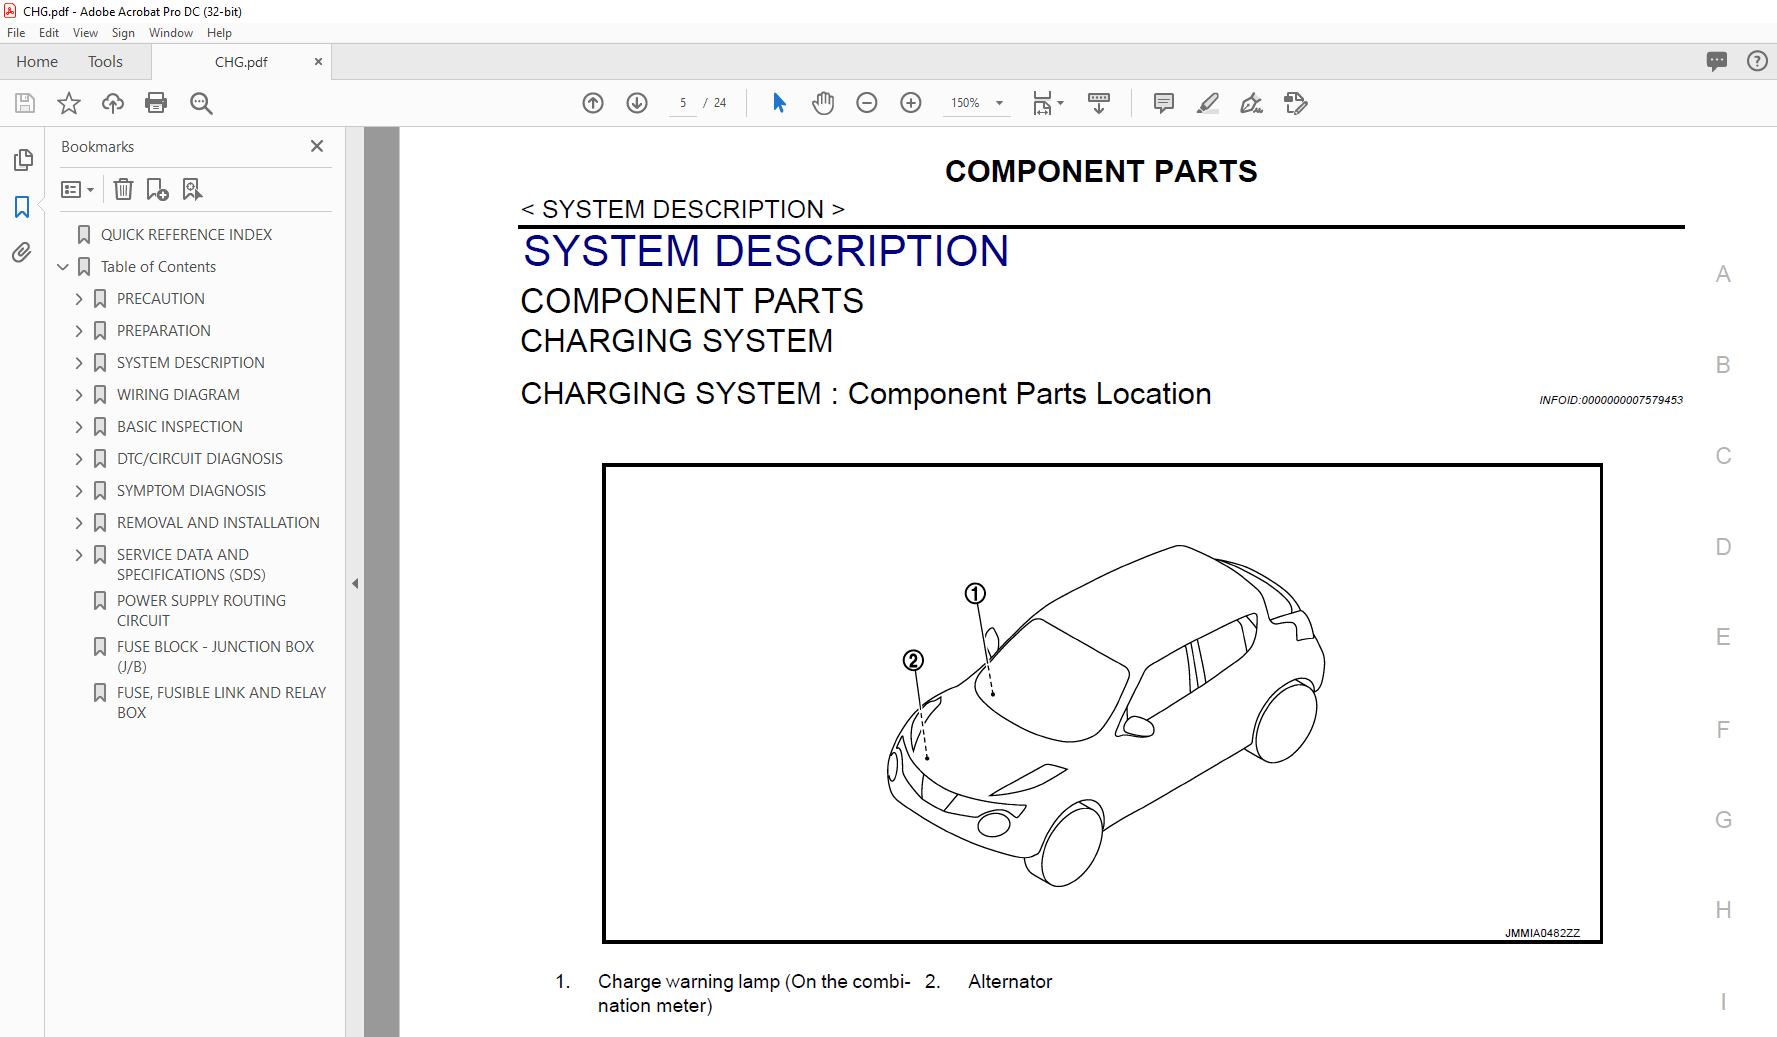Open the find text magnifier tool
Screen dimensions: 1777x1037
[x=201, y=103]
